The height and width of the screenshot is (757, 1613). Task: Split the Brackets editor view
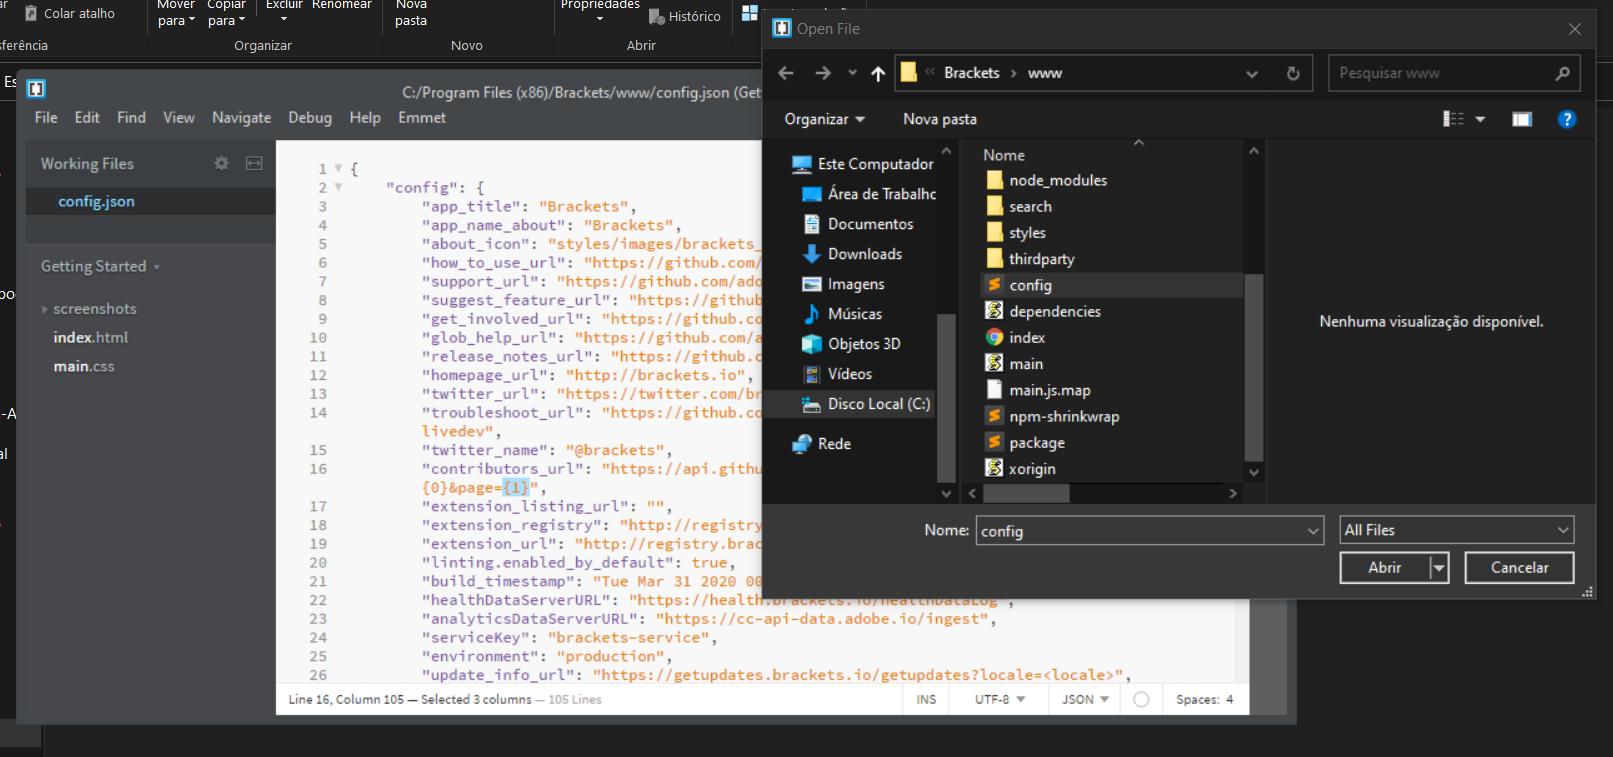[254, 163]
